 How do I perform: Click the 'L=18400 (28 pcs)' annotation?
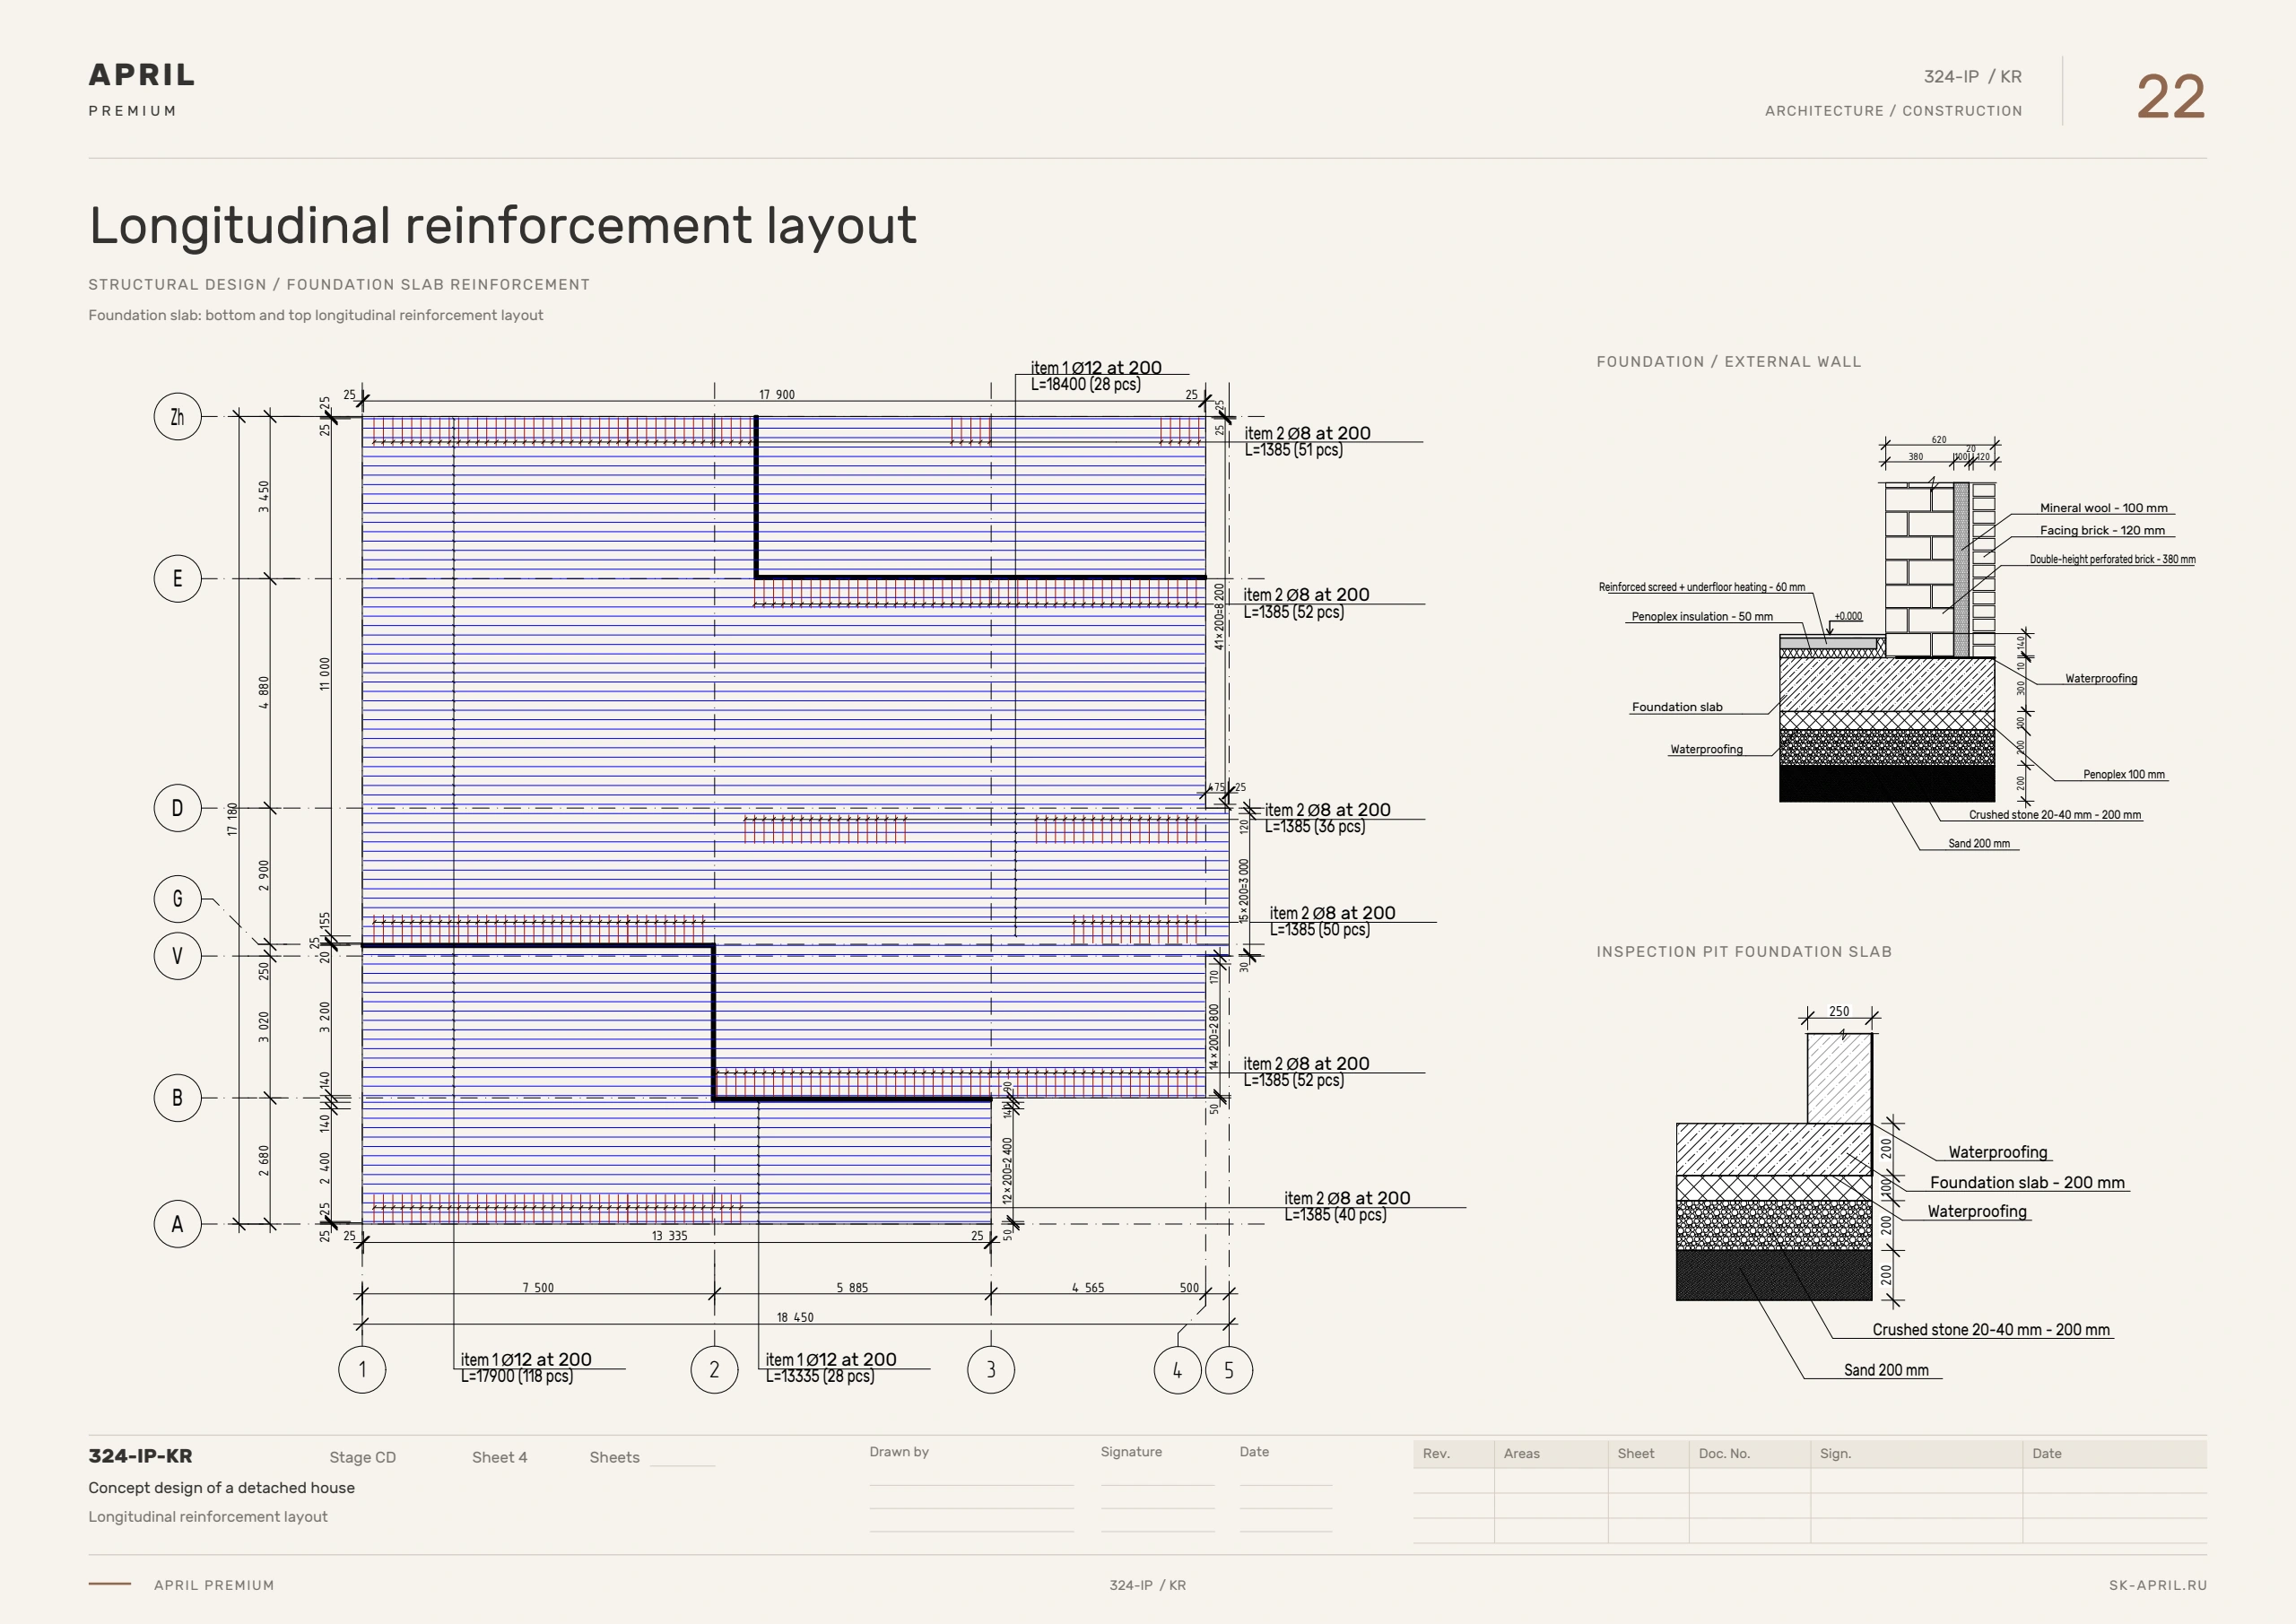click(1086, 385)
